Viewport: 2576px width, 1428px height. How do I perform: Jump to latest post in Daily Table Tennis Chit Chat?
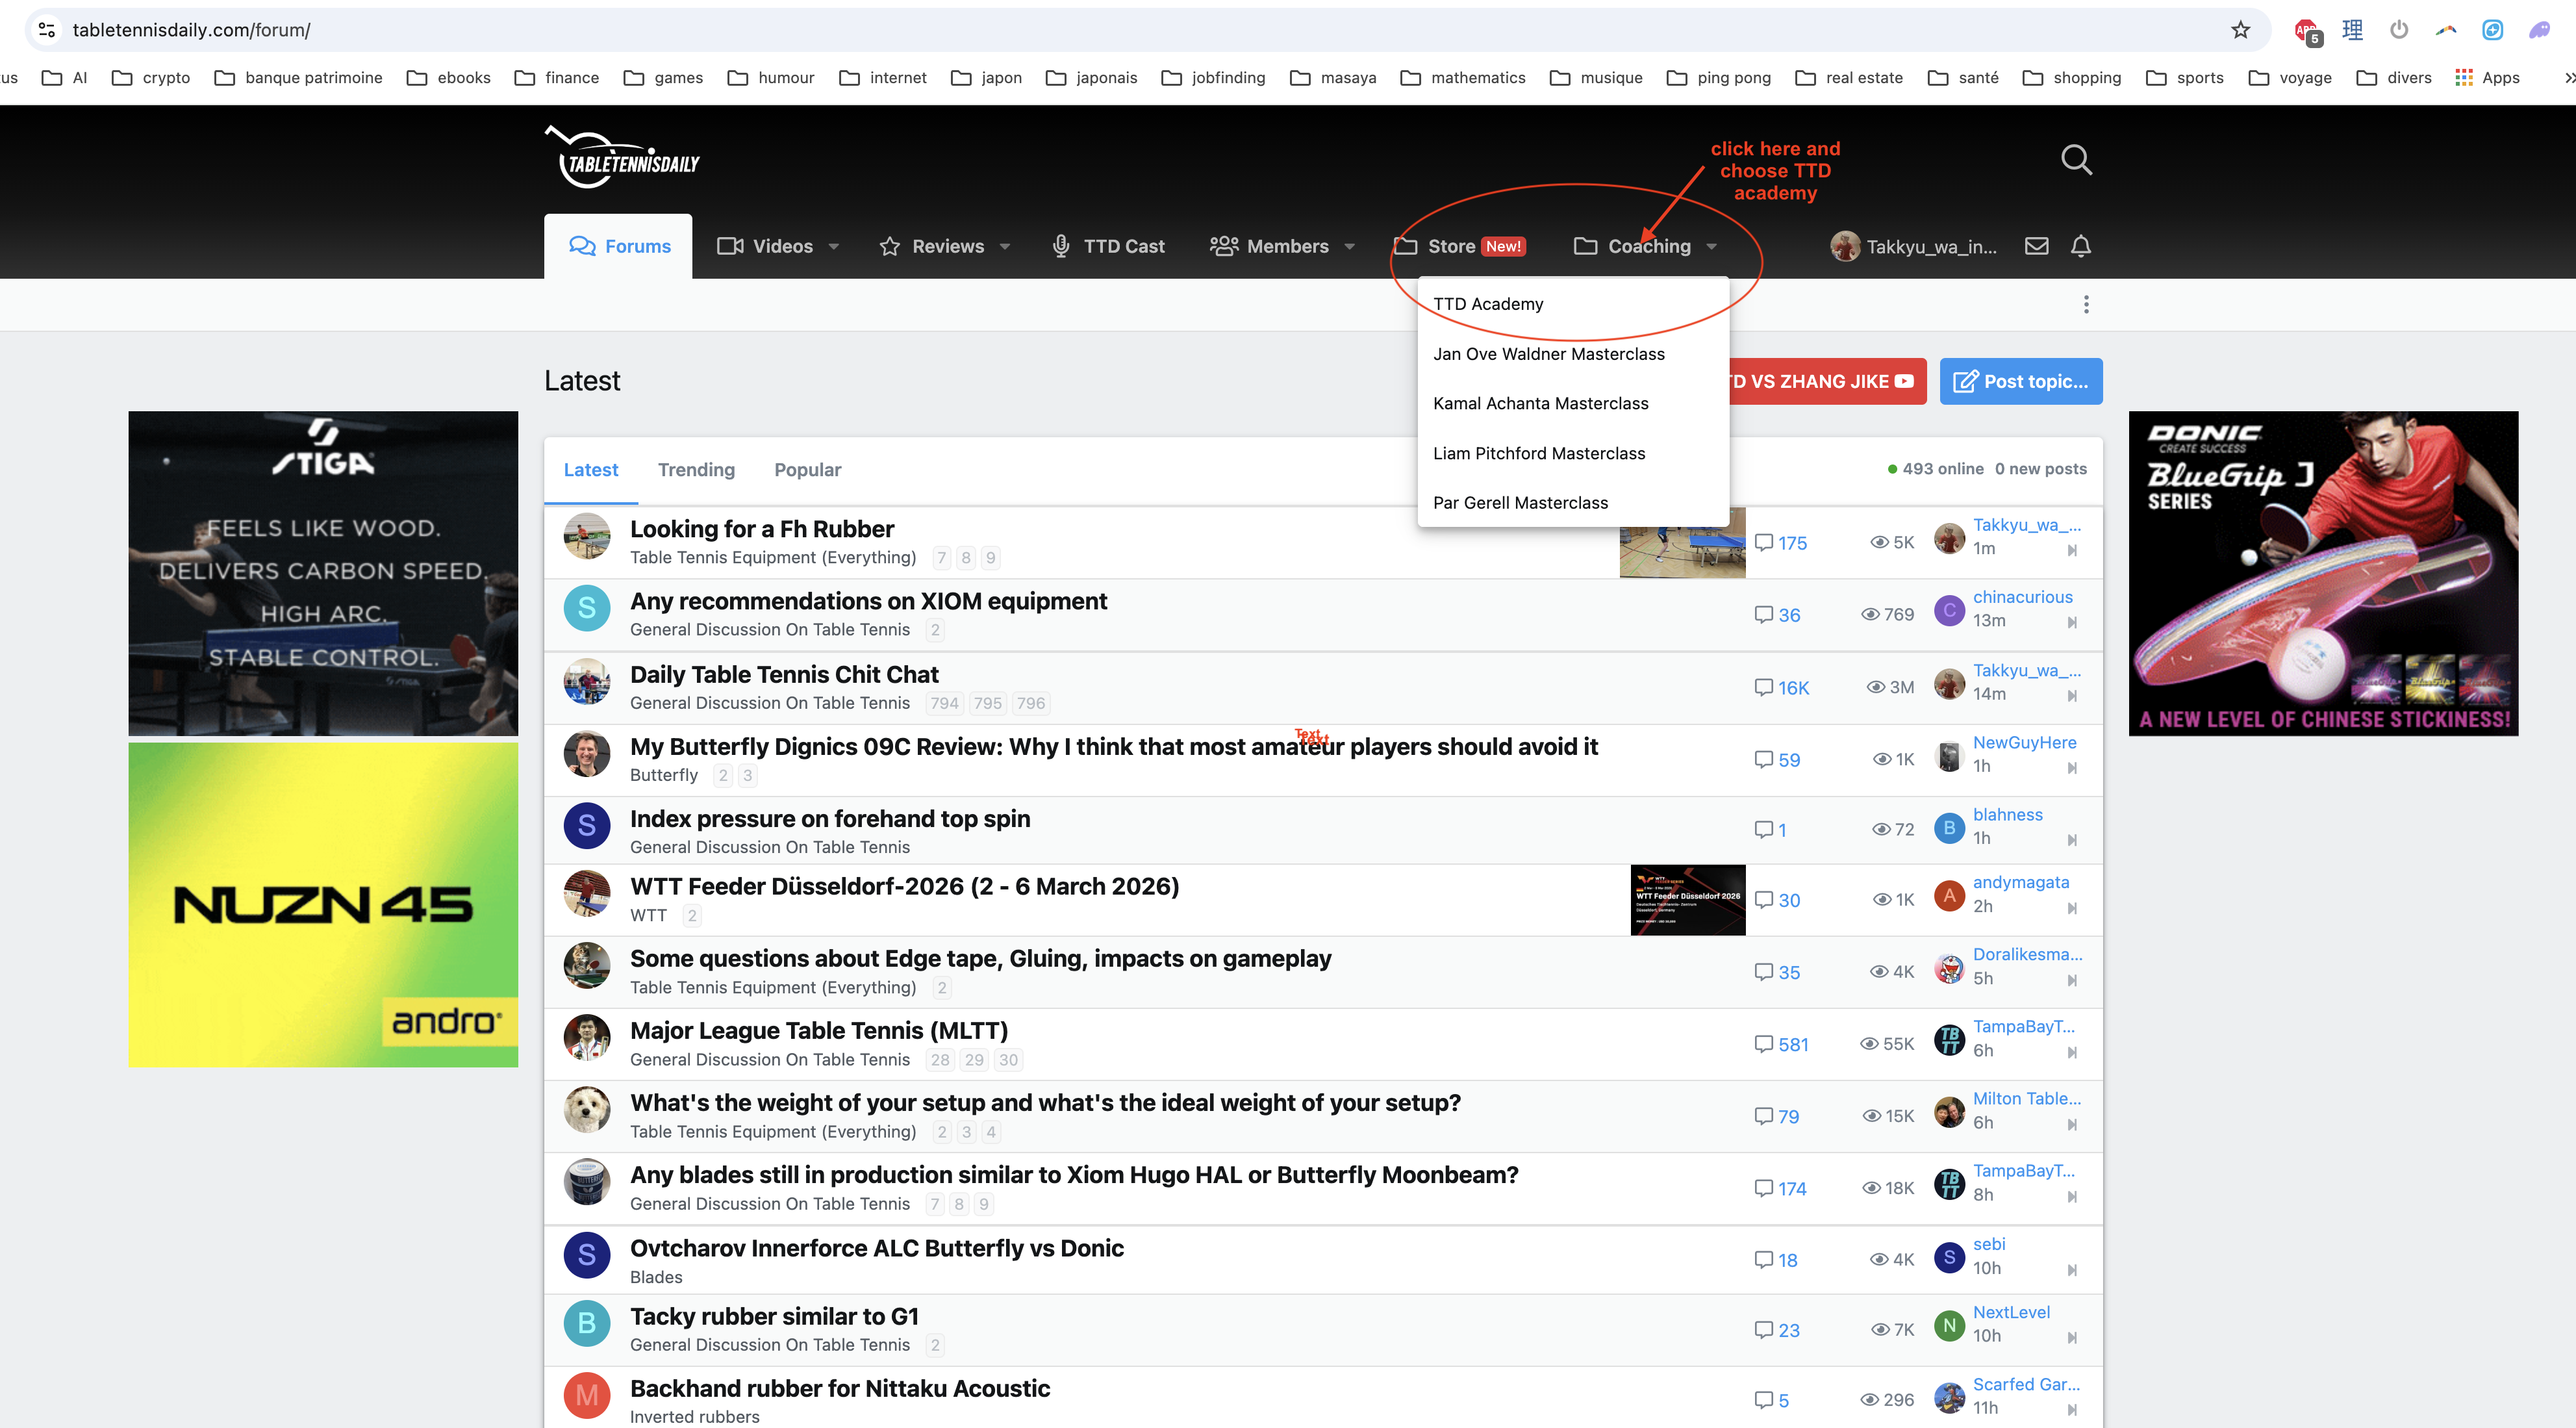click(x=2072, y=695)
